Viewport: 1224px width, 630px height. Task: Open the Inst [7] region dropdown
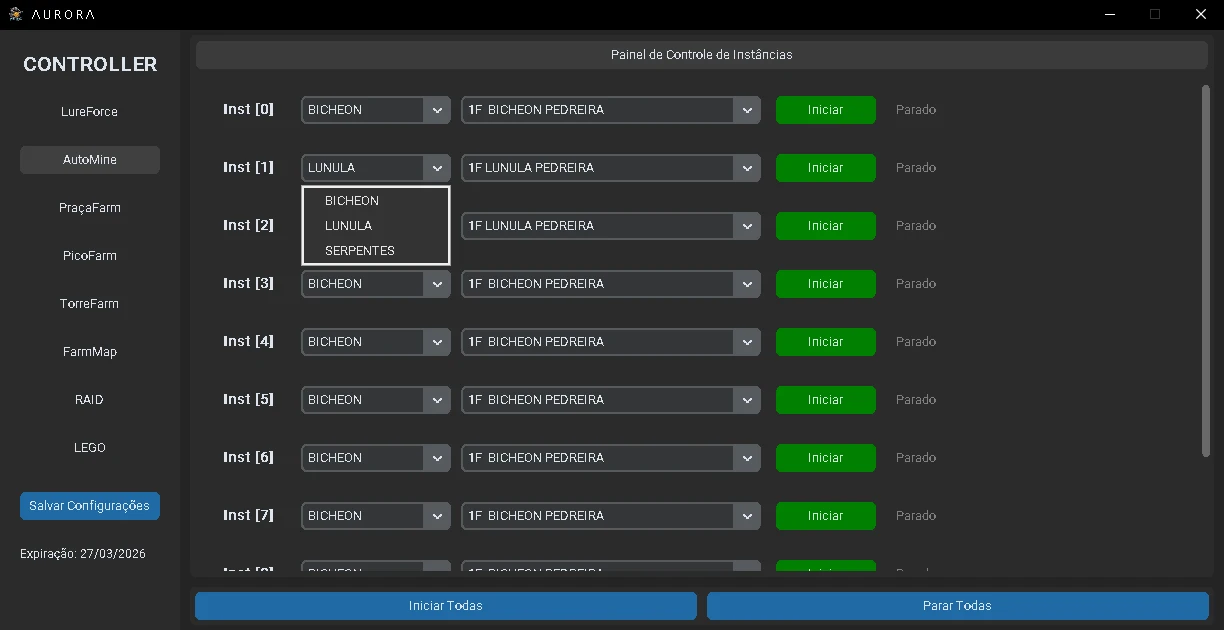pyautogui.click(x=375, y=516)
